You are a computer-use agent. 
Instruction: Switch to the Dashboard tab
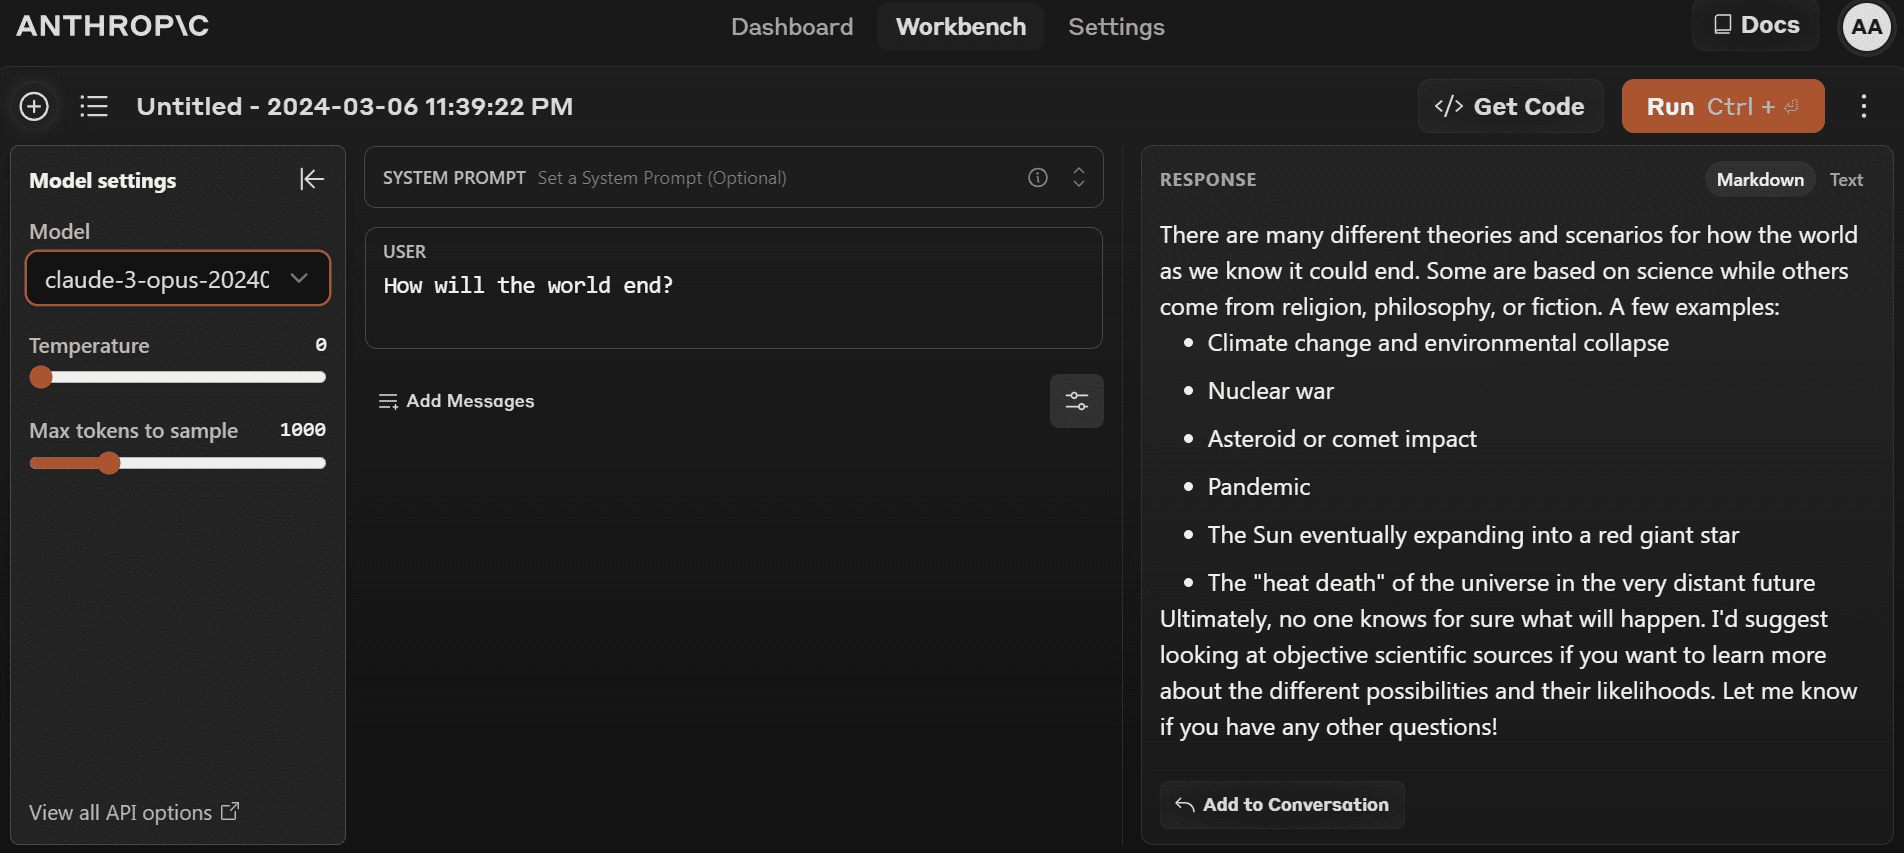click(792, 27)
